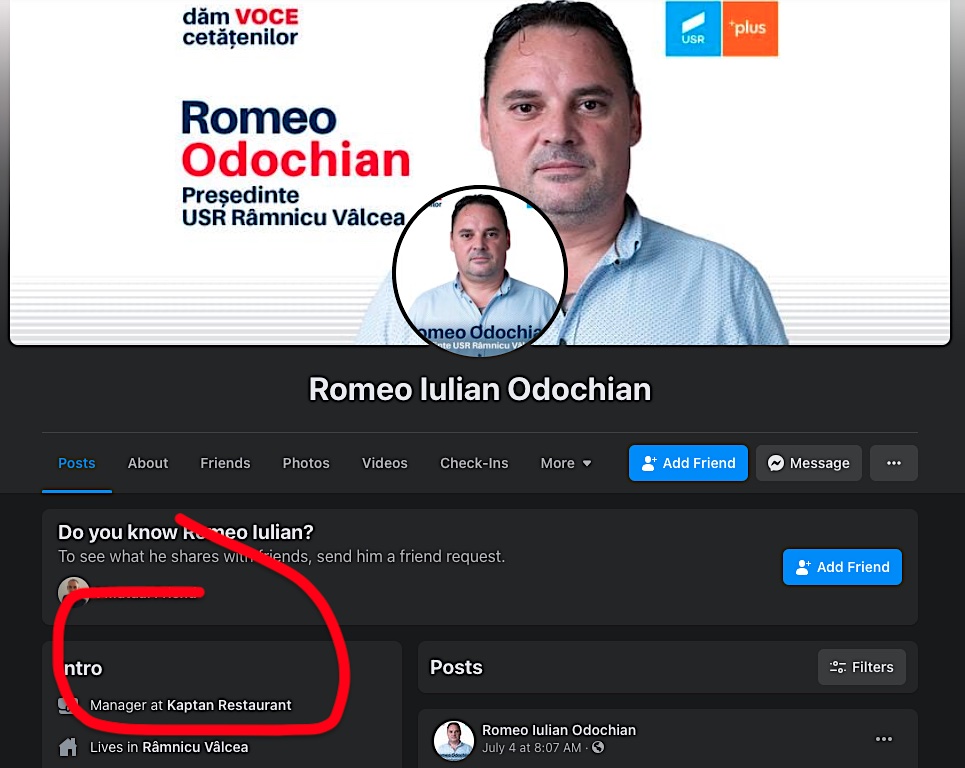Screen dimensions: 965x768
Task: Open the post options three-dots menu
Action: (x=884, y=738)
